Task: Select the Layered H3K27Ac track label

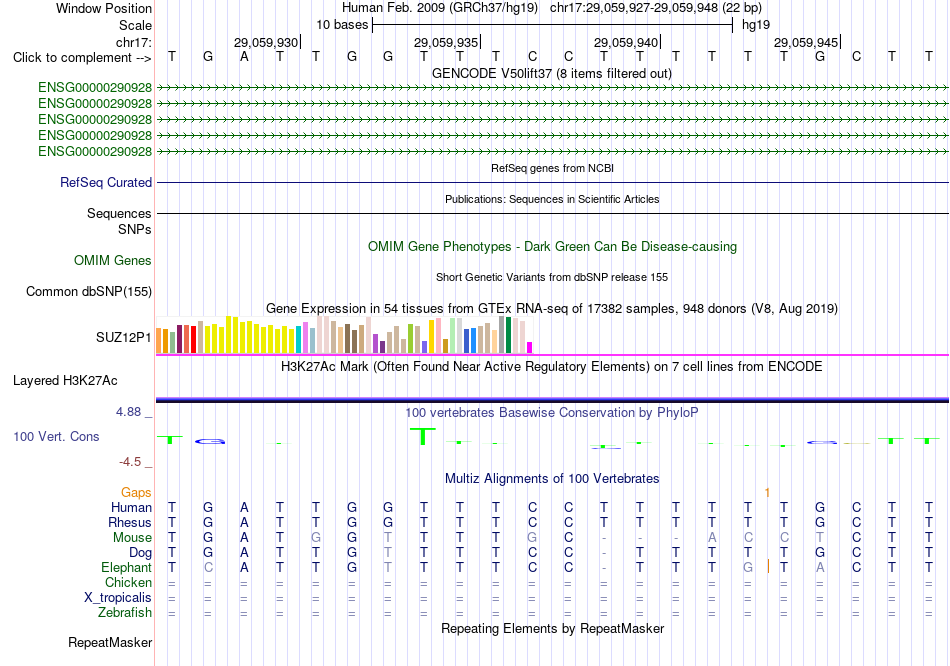Action: pos(65,381)
